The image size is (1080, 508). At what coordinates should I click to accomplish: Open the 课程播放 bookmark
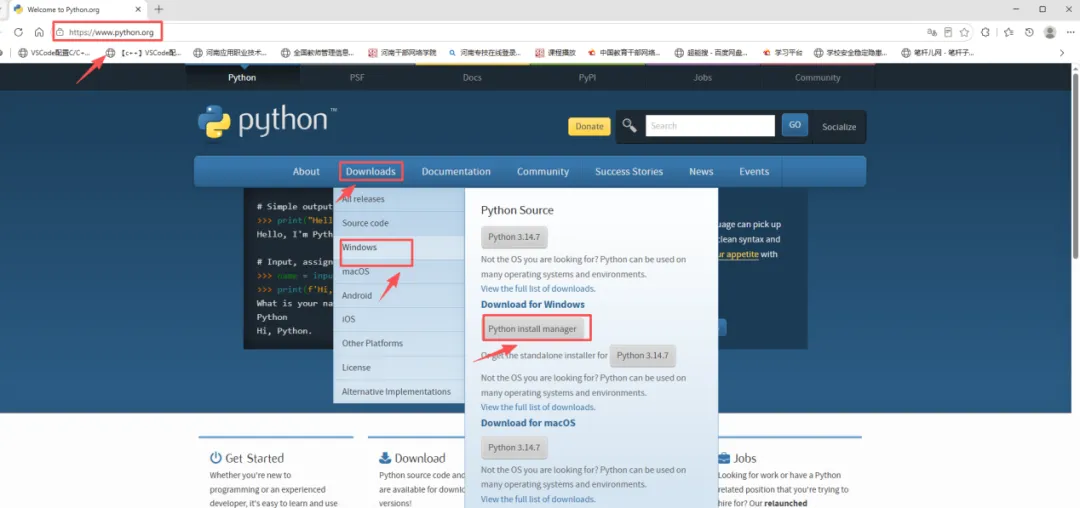pyautogui.click(x=555, y=52)
